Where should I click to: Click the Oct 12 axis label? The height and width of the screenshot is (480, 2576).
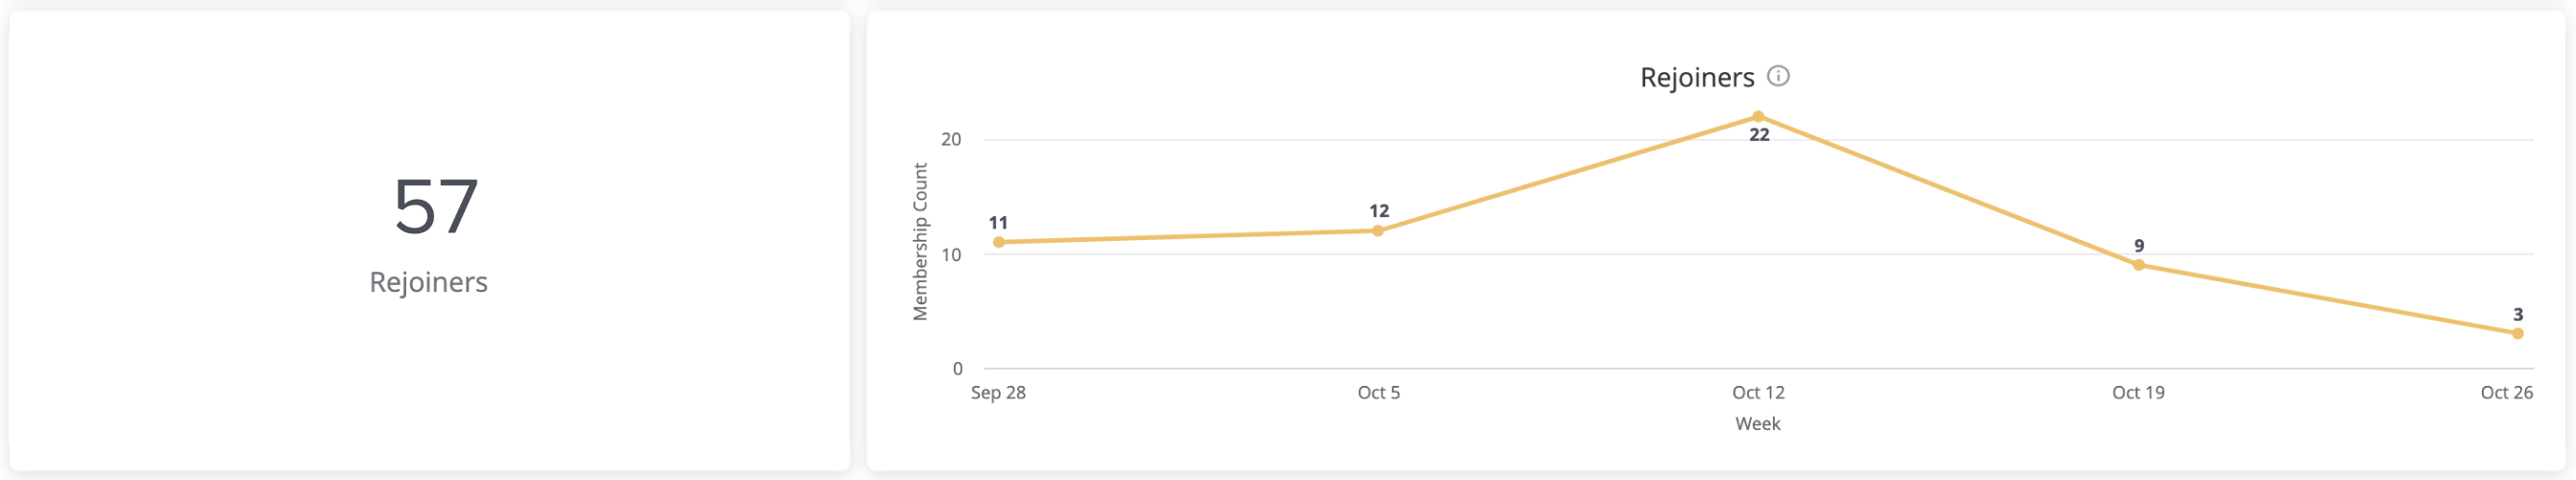pos(1758,393)
